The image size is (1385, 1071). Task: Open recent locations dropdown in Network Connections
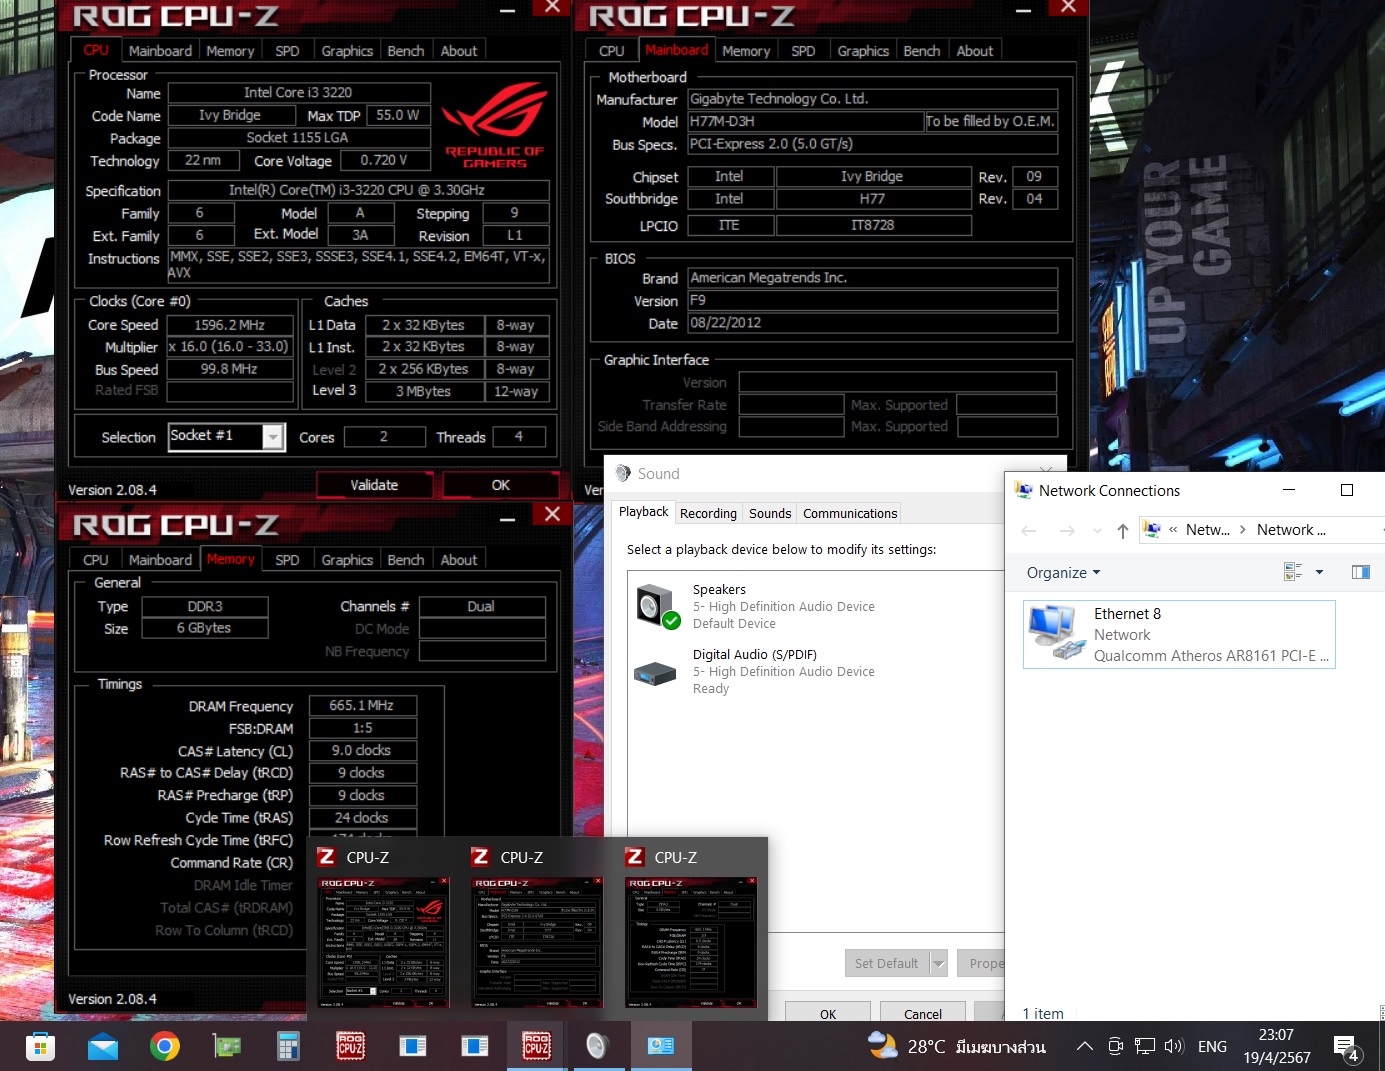pos(1097,531)
